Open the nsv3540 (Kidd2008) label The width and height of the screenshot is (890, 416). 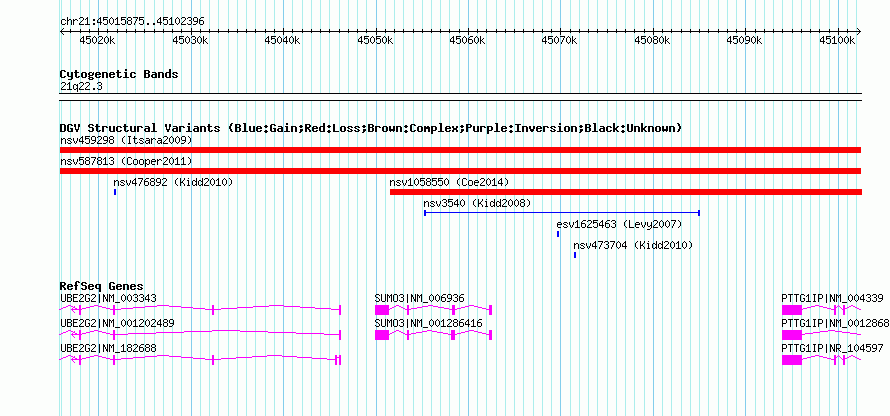(477, 203)
